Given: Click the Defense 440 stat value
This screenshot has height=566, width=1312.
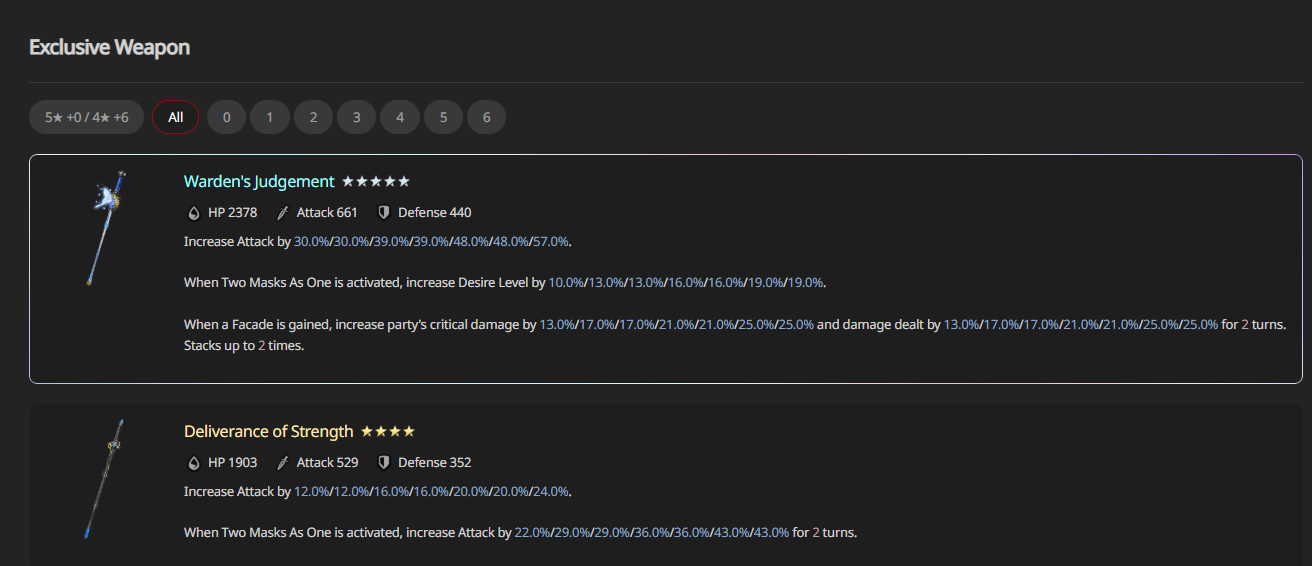Looking at the screenshot, I should 435,212.
